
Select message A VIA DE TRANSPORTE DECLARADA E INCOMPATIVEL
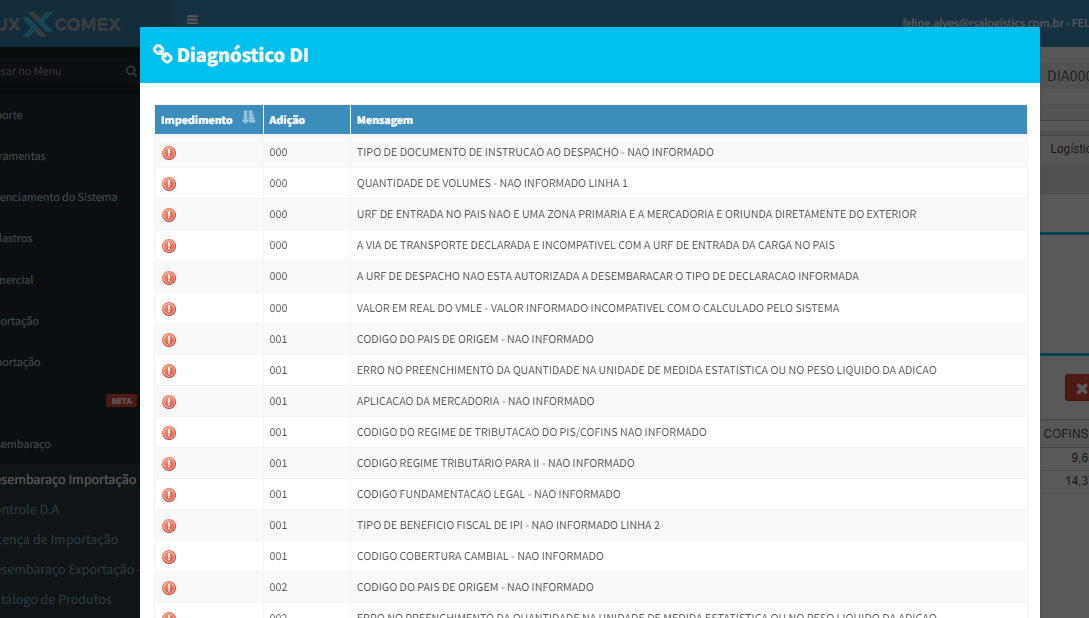[x=595, y=245]
